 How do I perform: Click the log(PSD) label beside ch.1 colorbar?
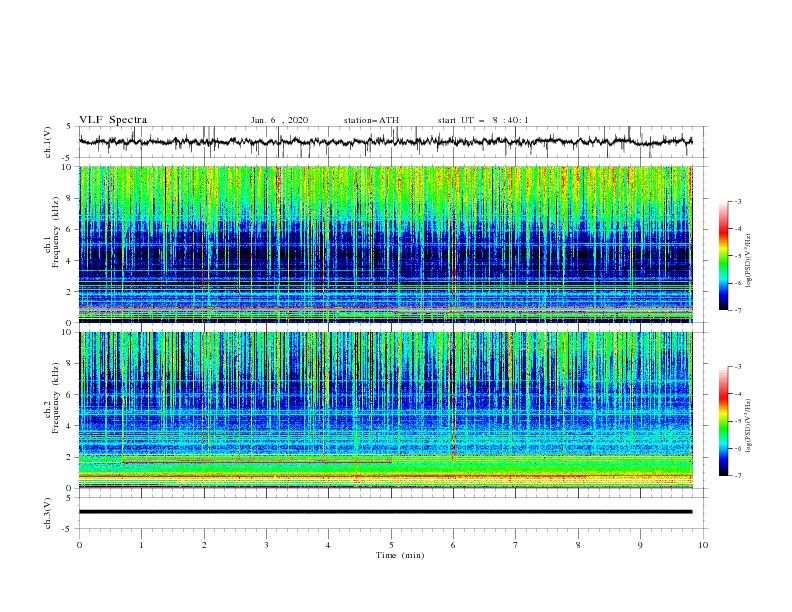pyautogui.click(x=748, y=261)
